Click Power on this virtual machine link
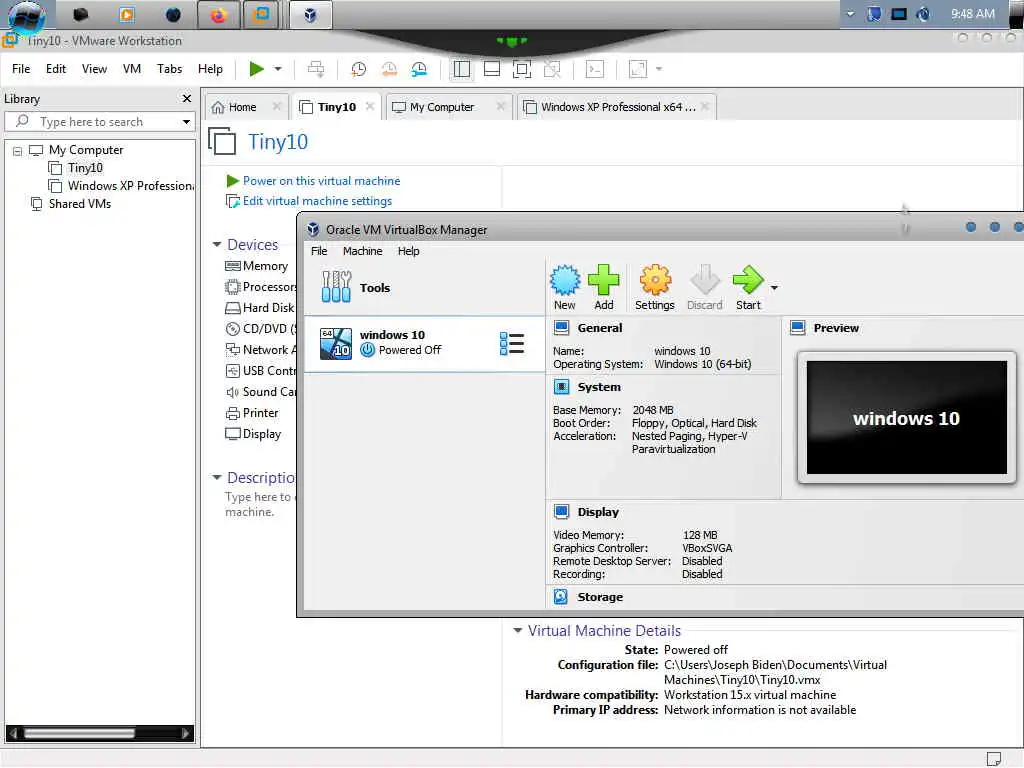This screenshot has width=1024, height=768. [321, 181]
